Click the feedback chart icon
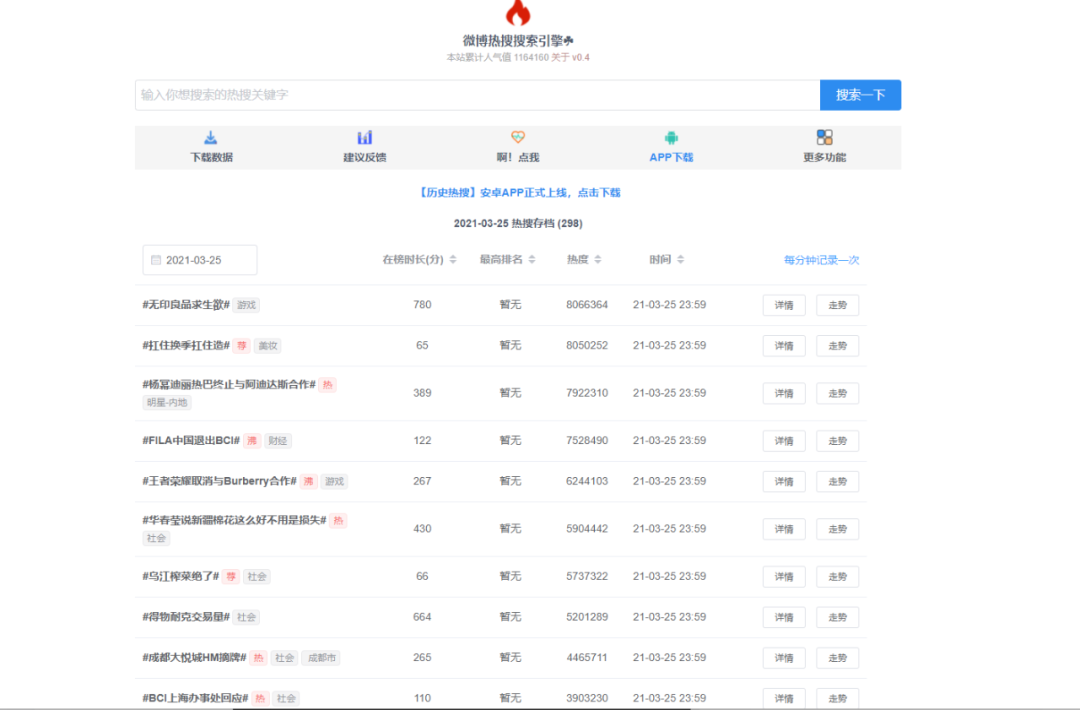Screen dimensions: 1080x710 pyautogui.click(x=364, y=138)
